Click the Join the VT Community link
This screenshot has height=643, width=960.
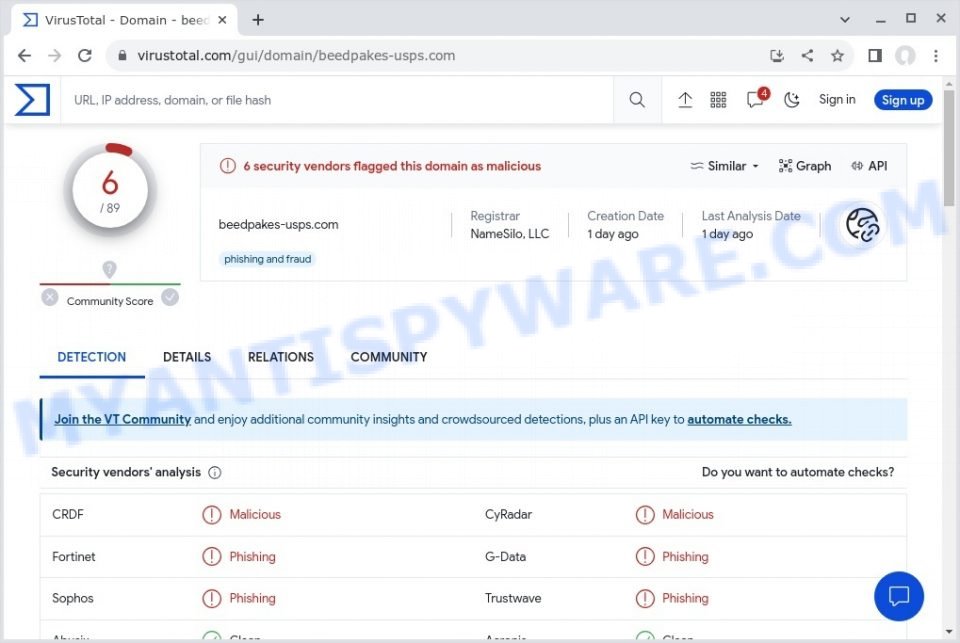[122, 419]
